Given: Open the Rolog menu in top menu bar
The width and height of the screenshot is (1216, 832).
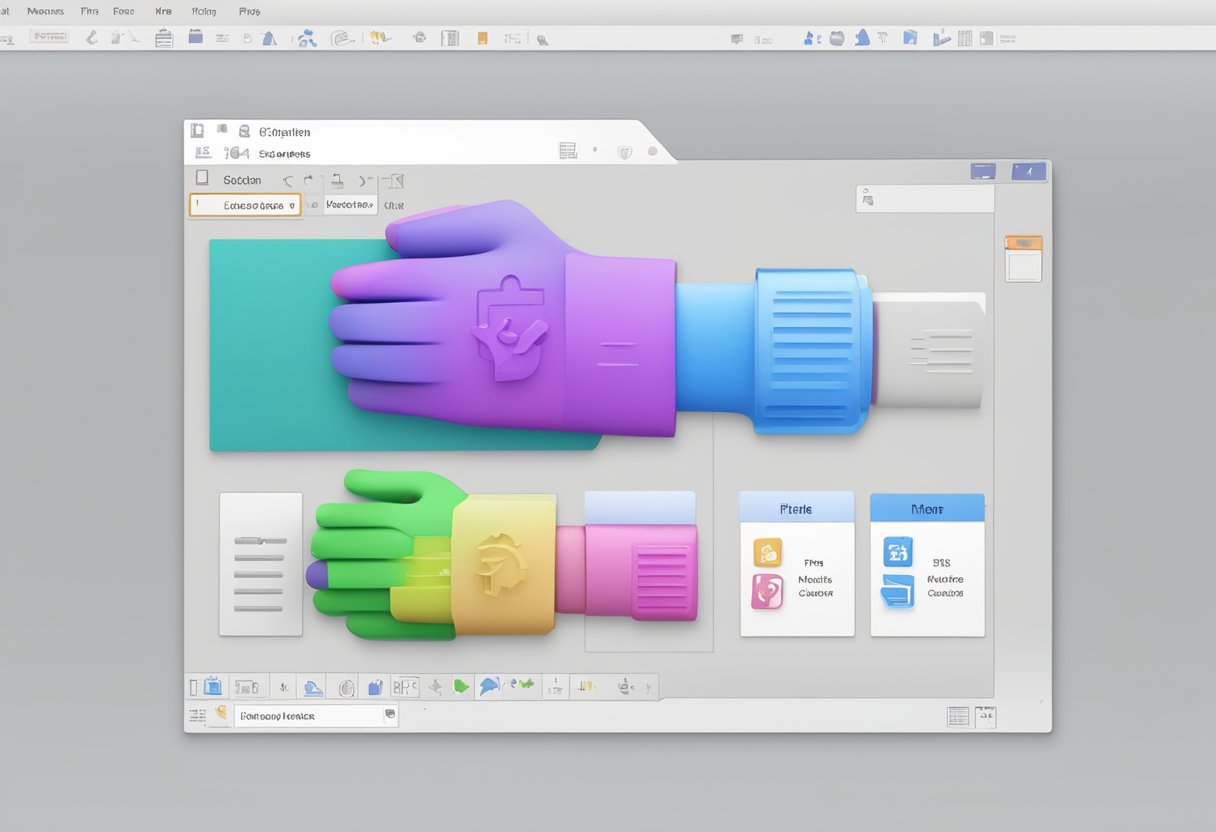Looking at the screenshot, I should [203, 12].
